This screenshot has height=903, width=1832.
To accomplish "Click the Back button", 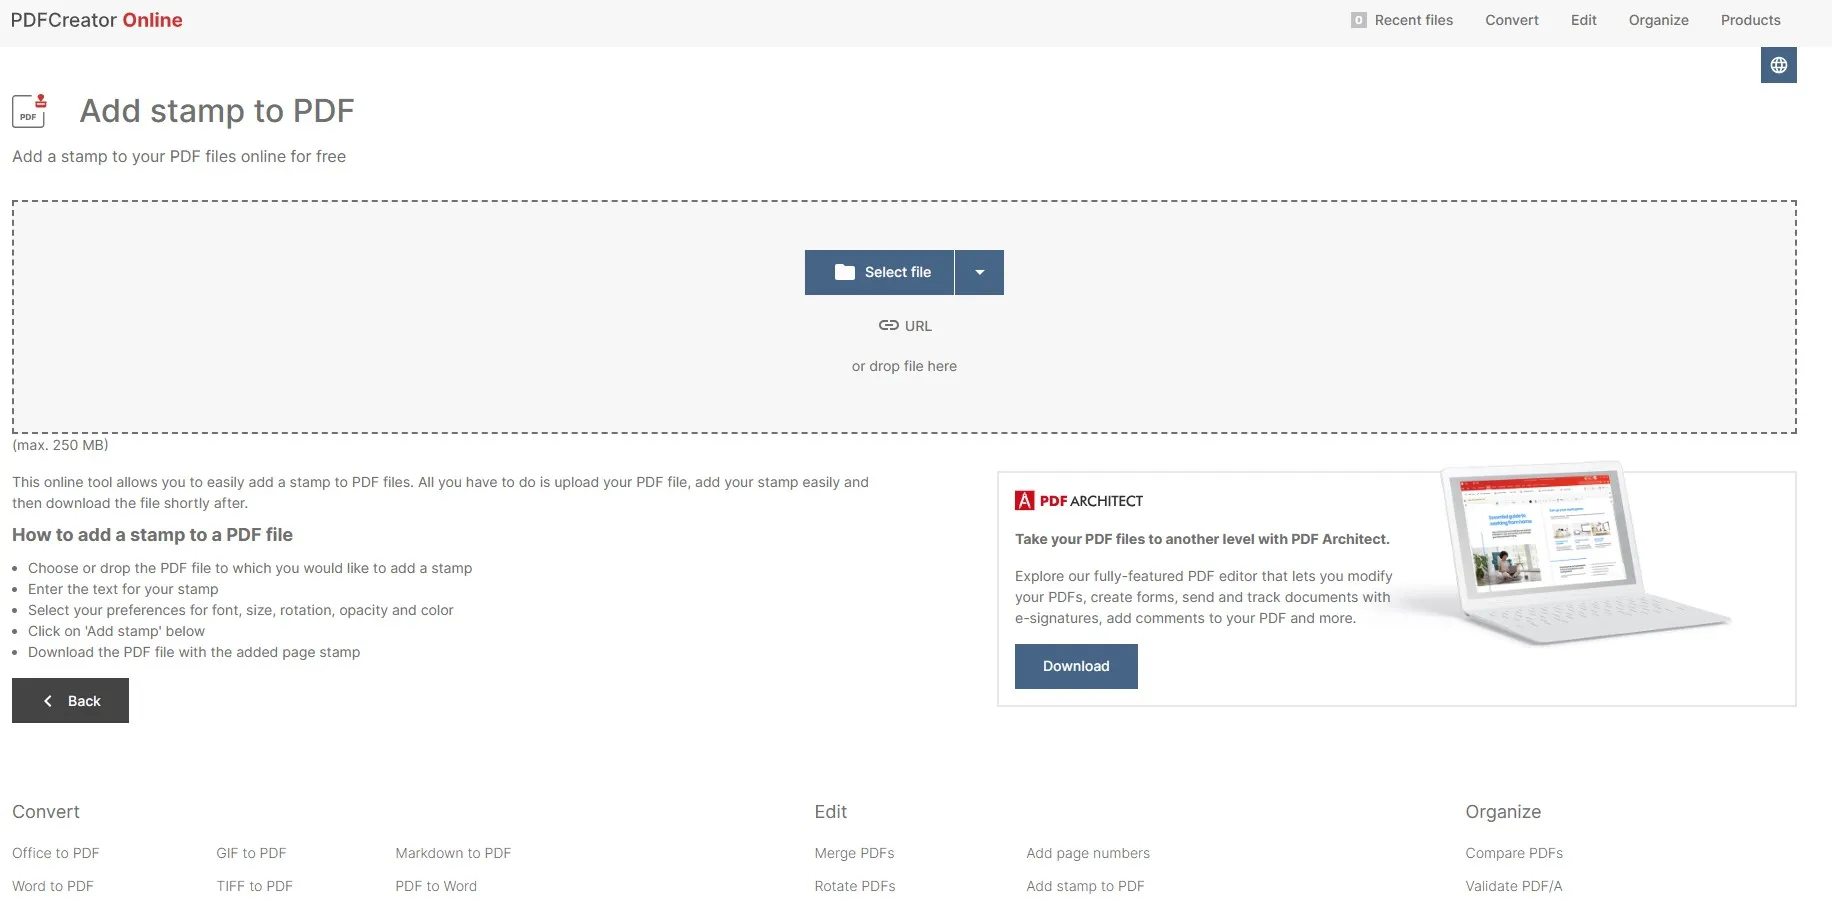I will point(70,700).
